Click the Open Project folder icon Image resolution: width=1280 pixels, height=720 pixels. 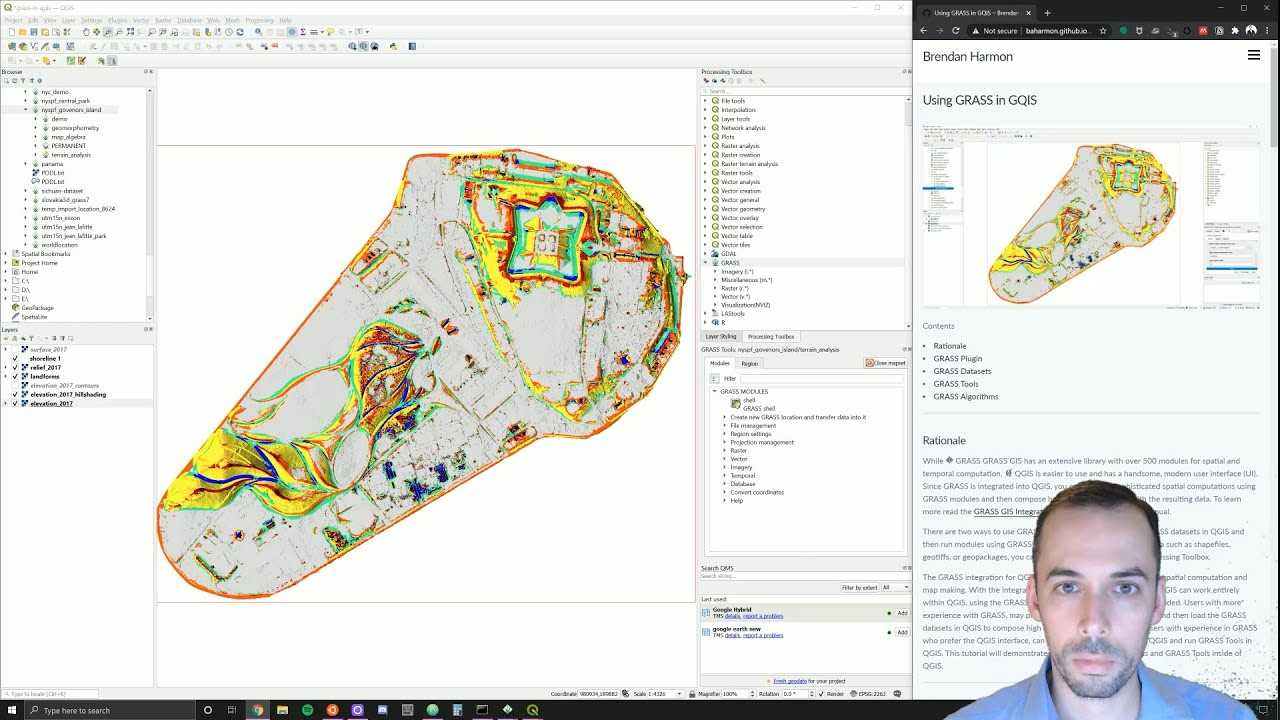coord(22,31)
